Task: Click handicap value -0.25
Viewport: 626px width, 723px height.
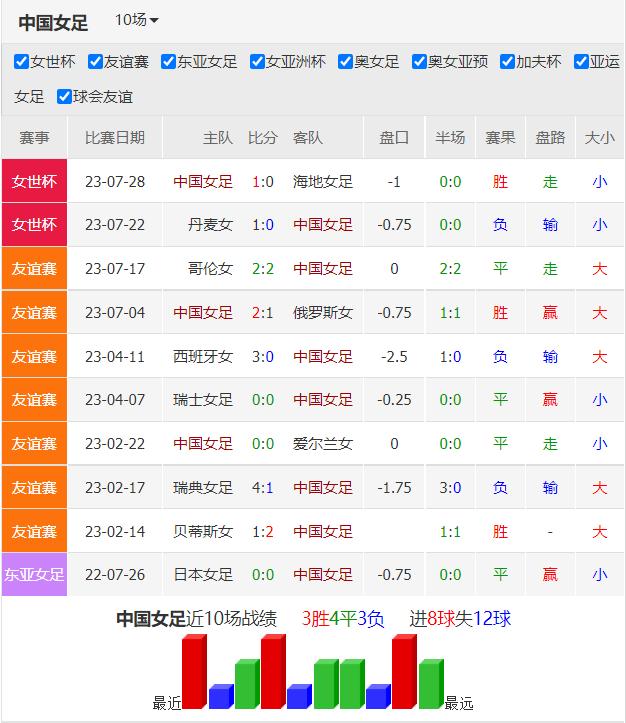Action: point(394,399)
